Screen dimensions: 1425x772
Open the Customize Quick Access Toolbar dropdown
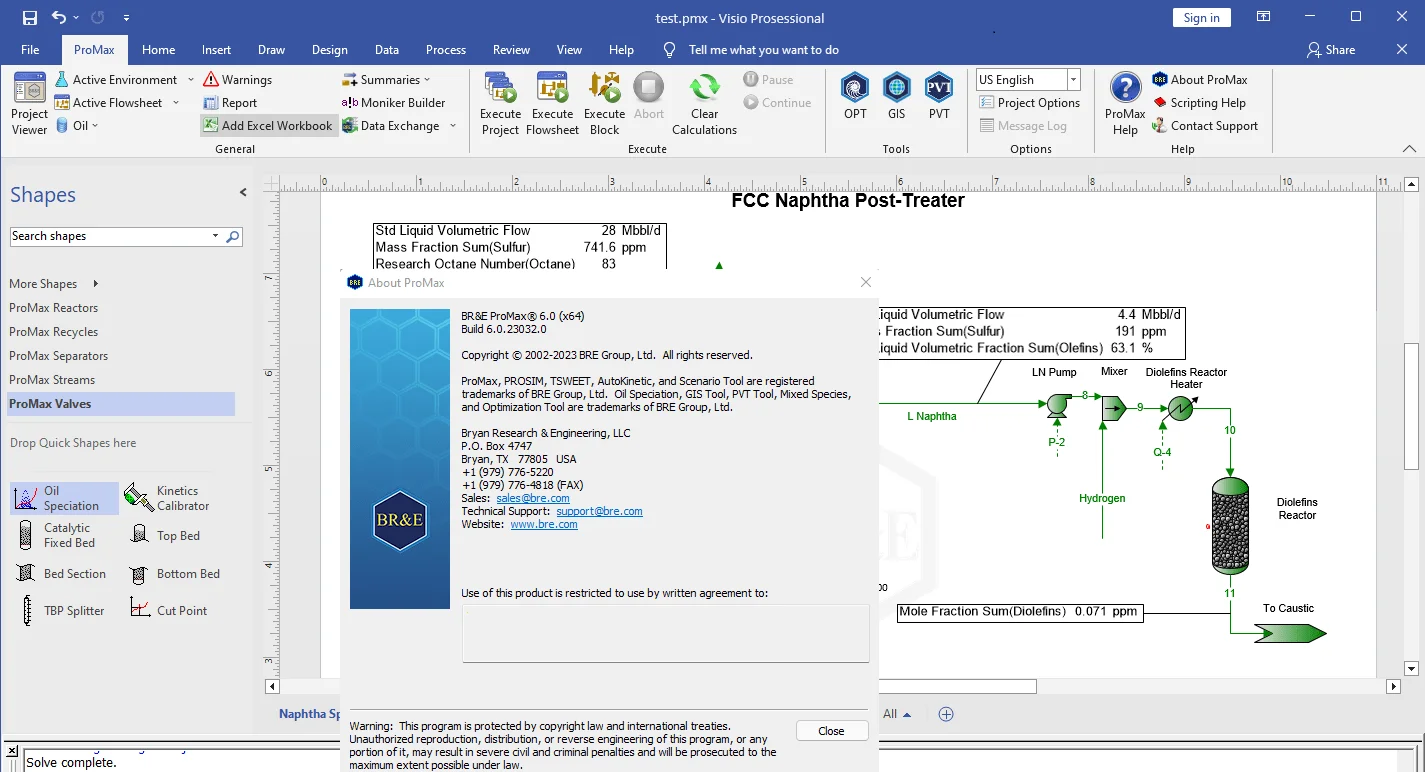pos(126,18)
